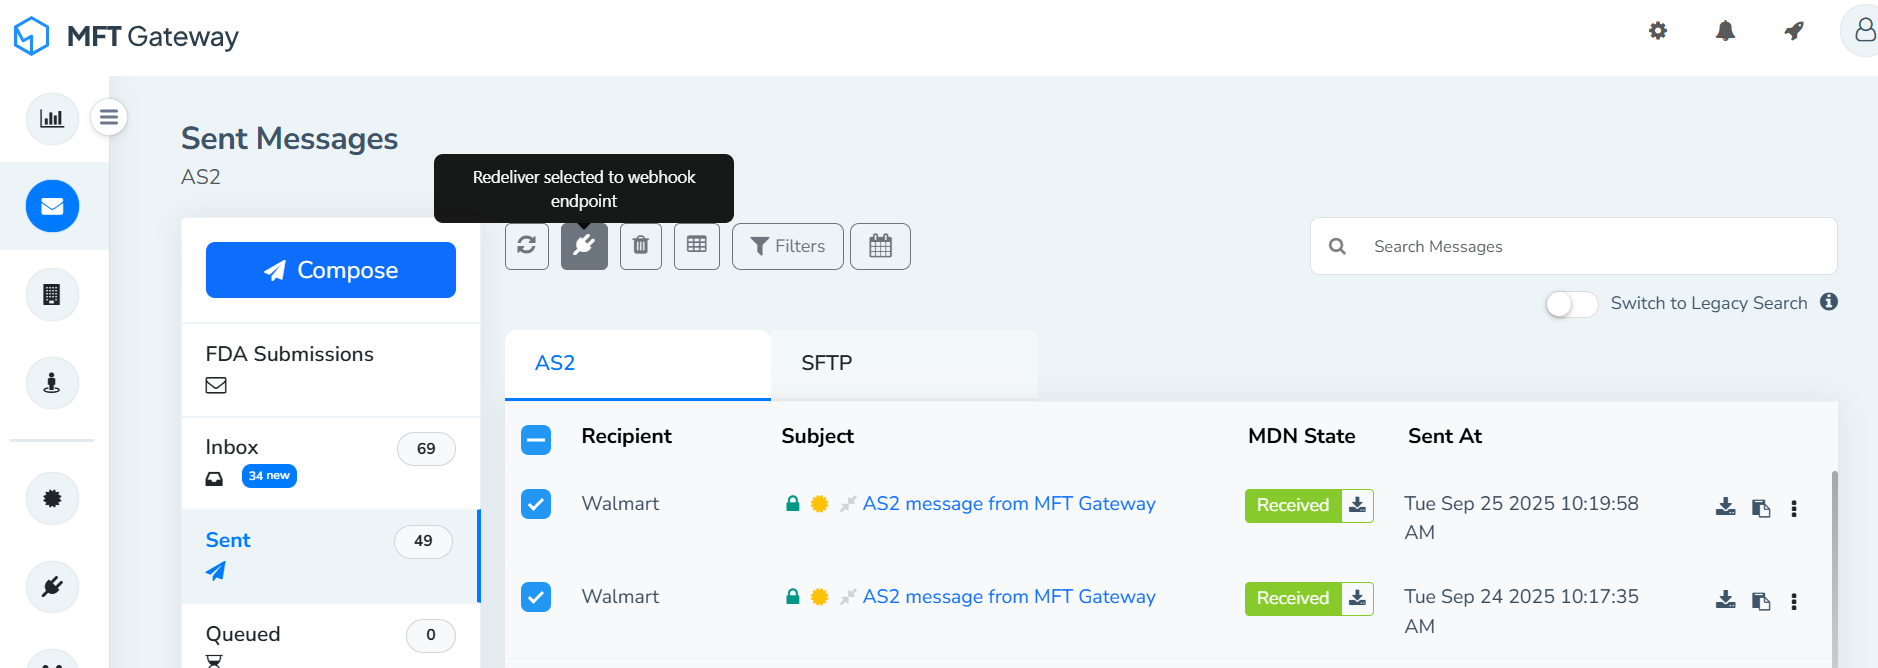Open the notifications bell

pos(1725,31)
